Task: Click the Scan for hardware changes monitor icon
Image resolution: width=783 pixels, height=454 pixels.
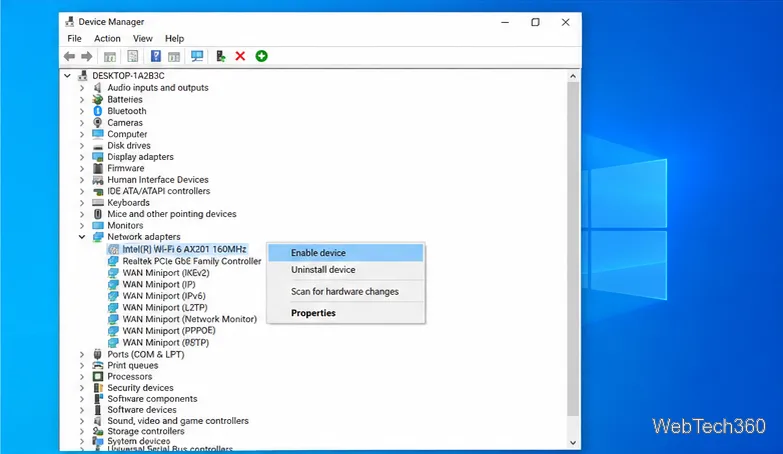Action: tap(197, 56)
